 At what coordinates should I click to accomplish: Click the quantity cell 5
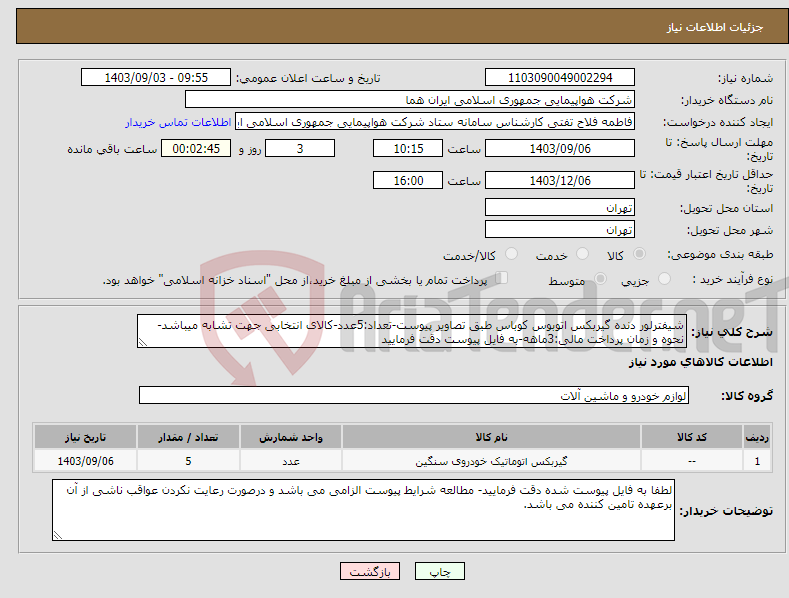[188, 461]
